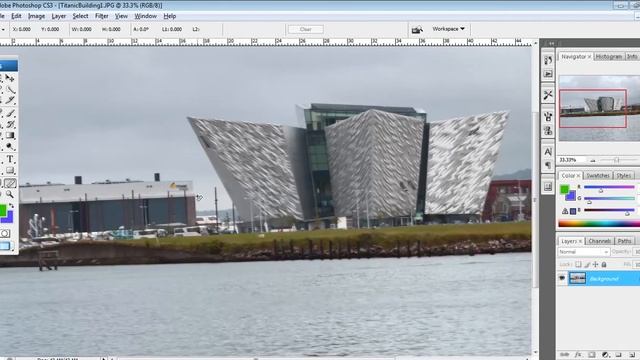Select the Measure ruler tool
640x360 pixels.
tap(10, 183)
